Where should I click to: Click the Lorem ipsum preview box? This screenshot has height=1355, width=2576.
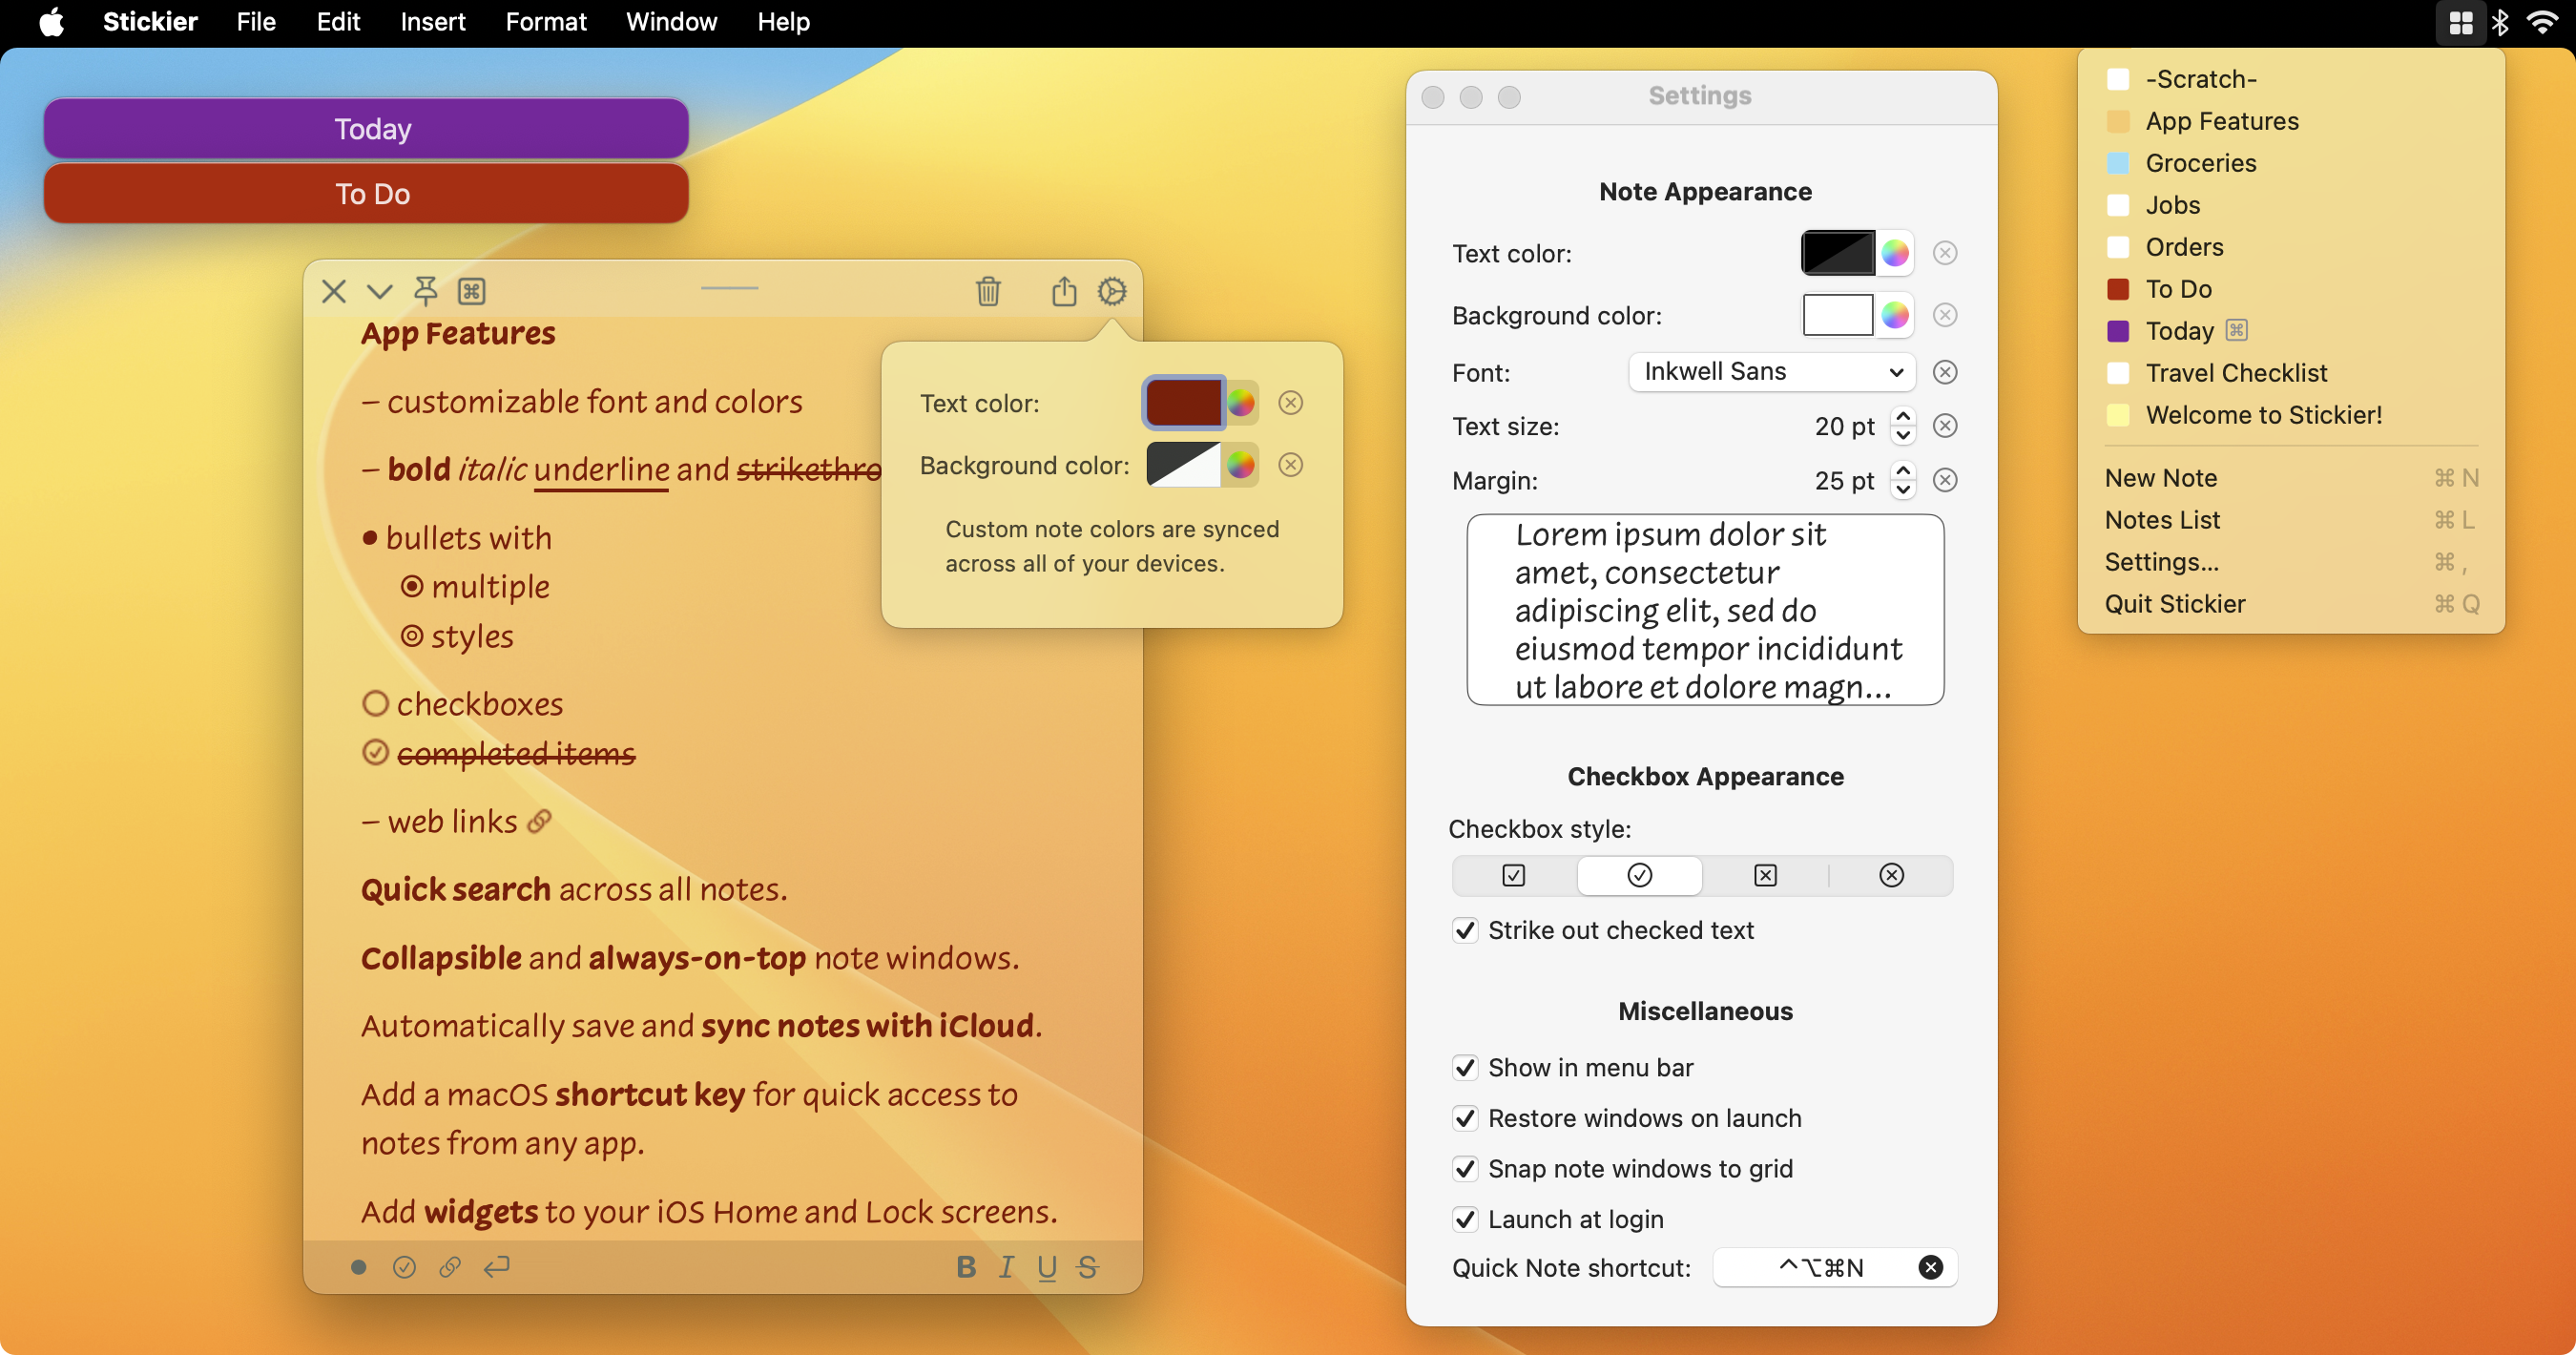pos(1705,610)
